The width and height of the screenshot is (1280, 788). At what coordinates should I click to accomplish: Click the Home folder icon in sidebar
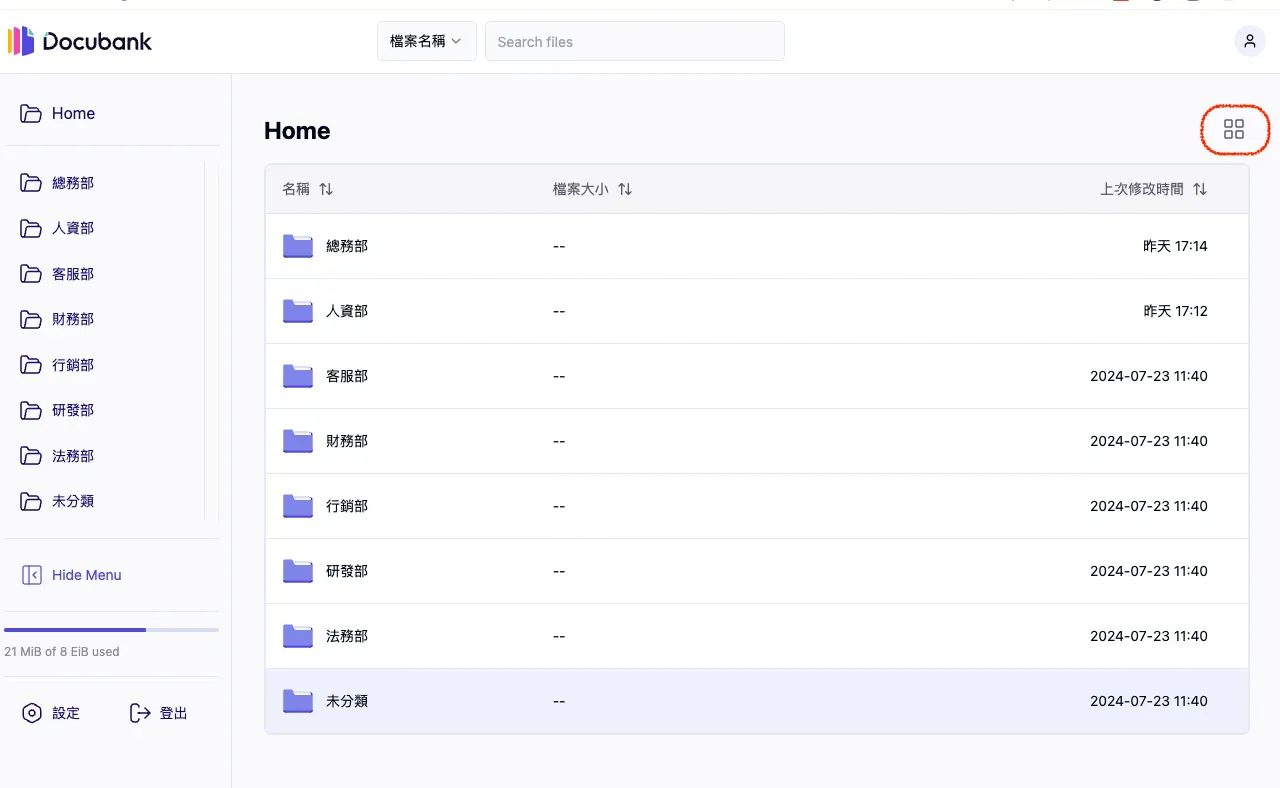(31, 114)
